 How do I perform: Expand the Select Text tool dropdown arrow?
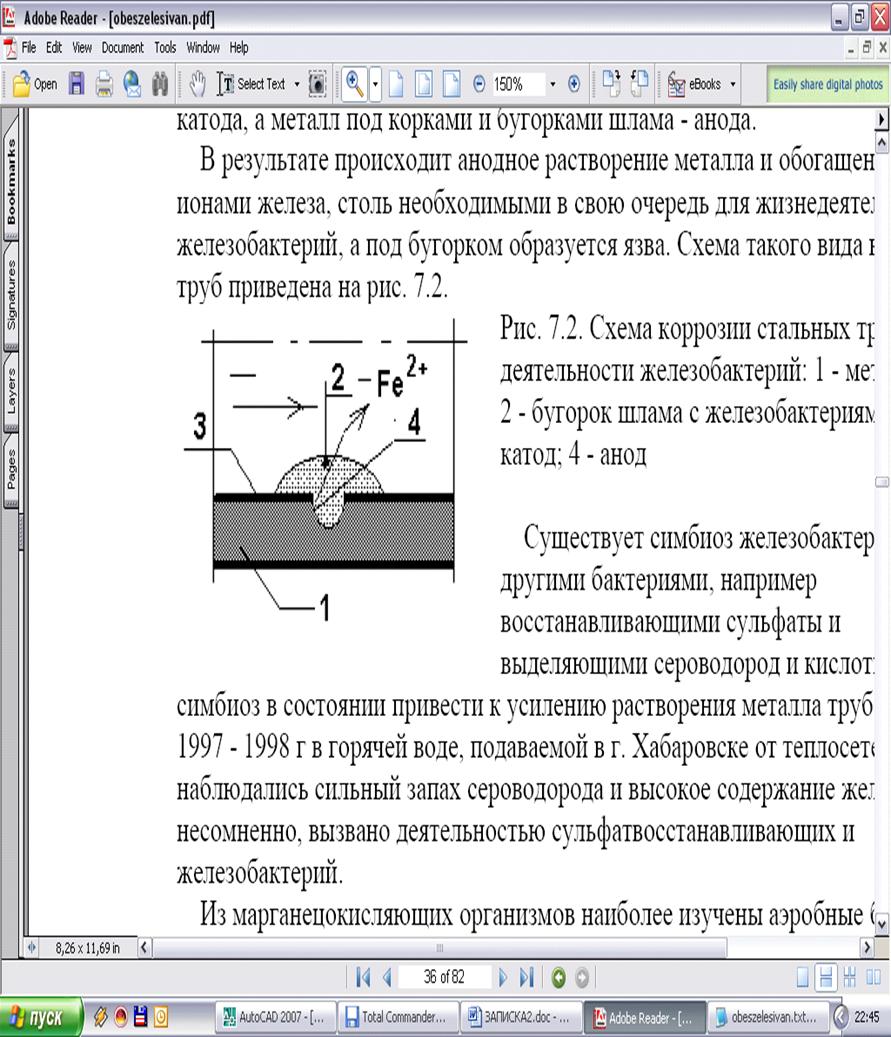(x=297, y=85)
